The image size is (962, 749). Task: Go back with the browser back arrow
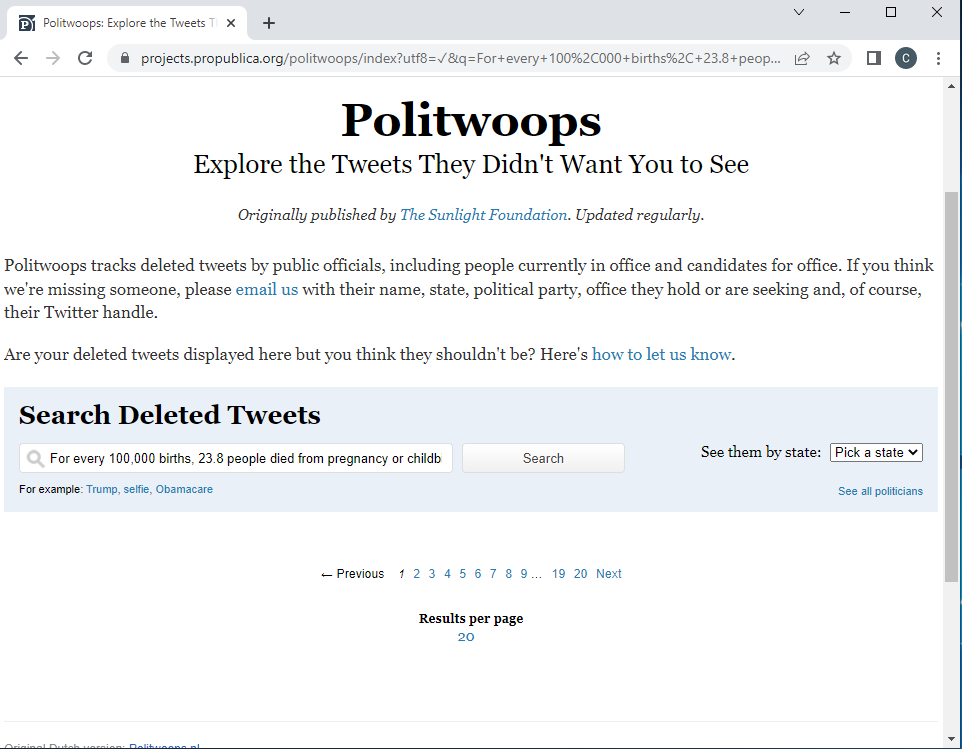click(21, 58)
